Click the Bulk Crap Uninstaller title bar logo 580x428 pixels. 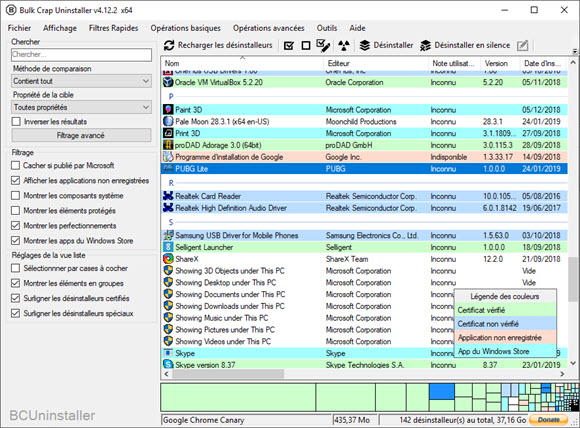click(11, 10)
